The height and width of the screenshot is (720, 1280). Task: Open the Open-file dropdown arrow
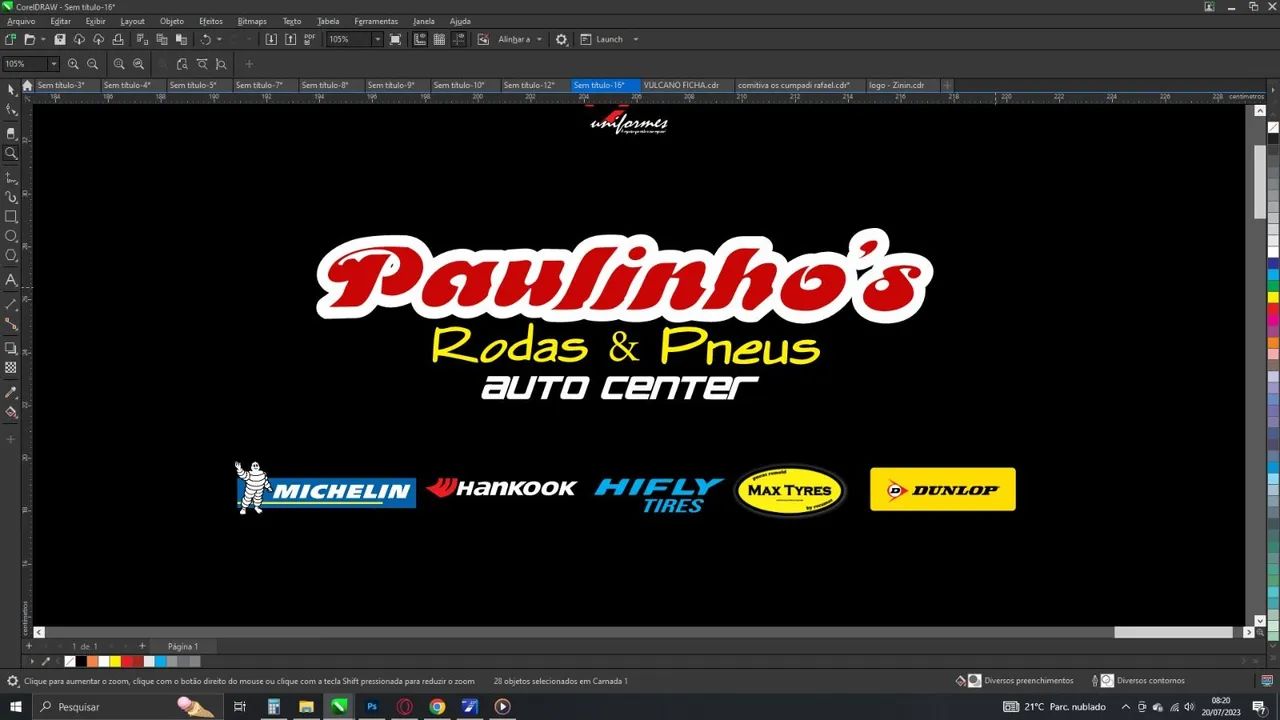[42, 39]
